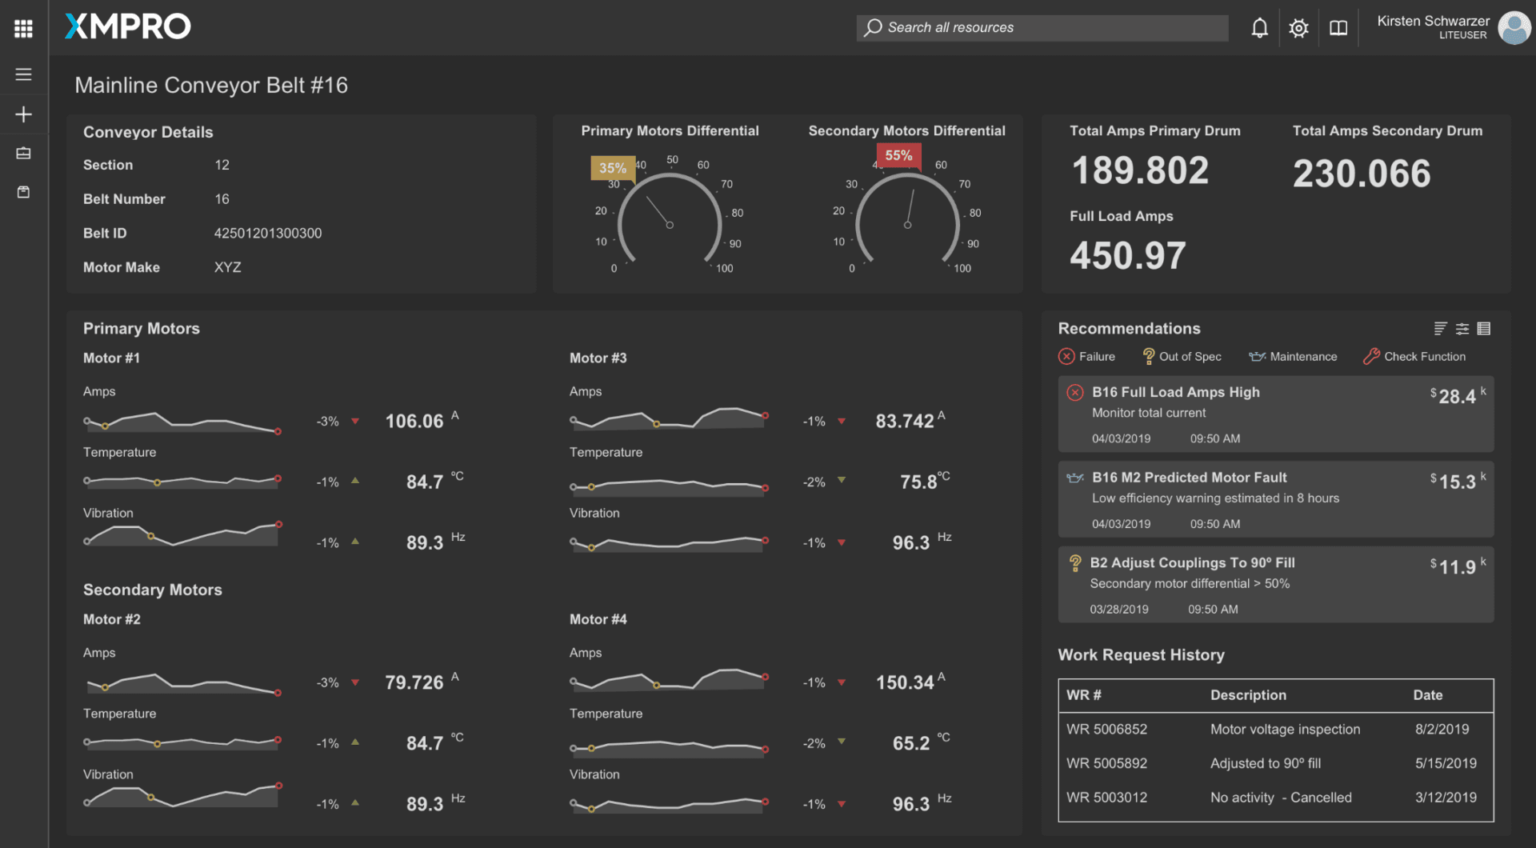The height and width of the screenshot is (848, 1536).
Task: Sort recommendations using the sort lines icon
Action: [1440, 329]
